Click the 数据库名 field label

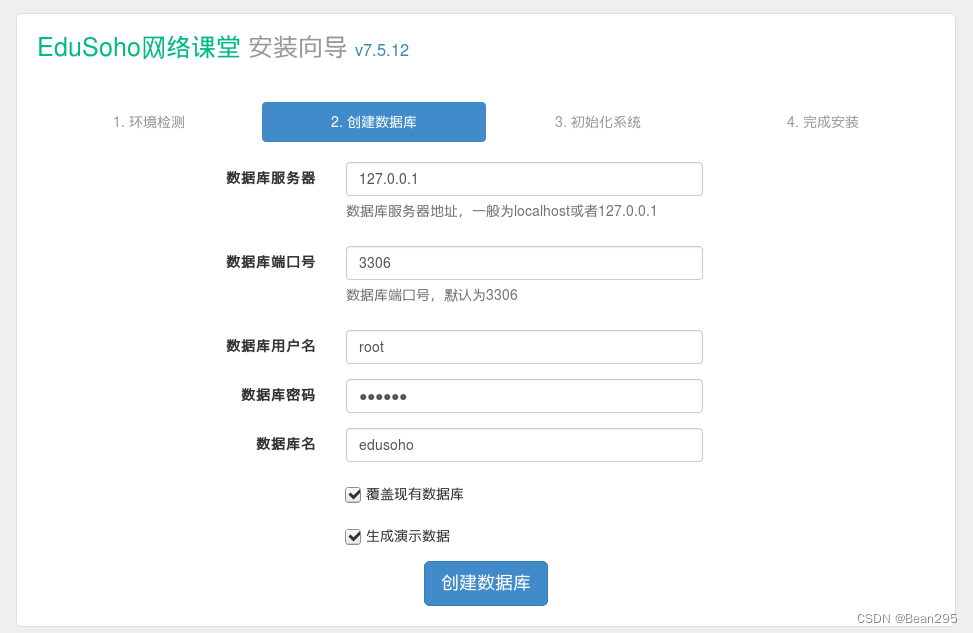(x=285, y=444)
